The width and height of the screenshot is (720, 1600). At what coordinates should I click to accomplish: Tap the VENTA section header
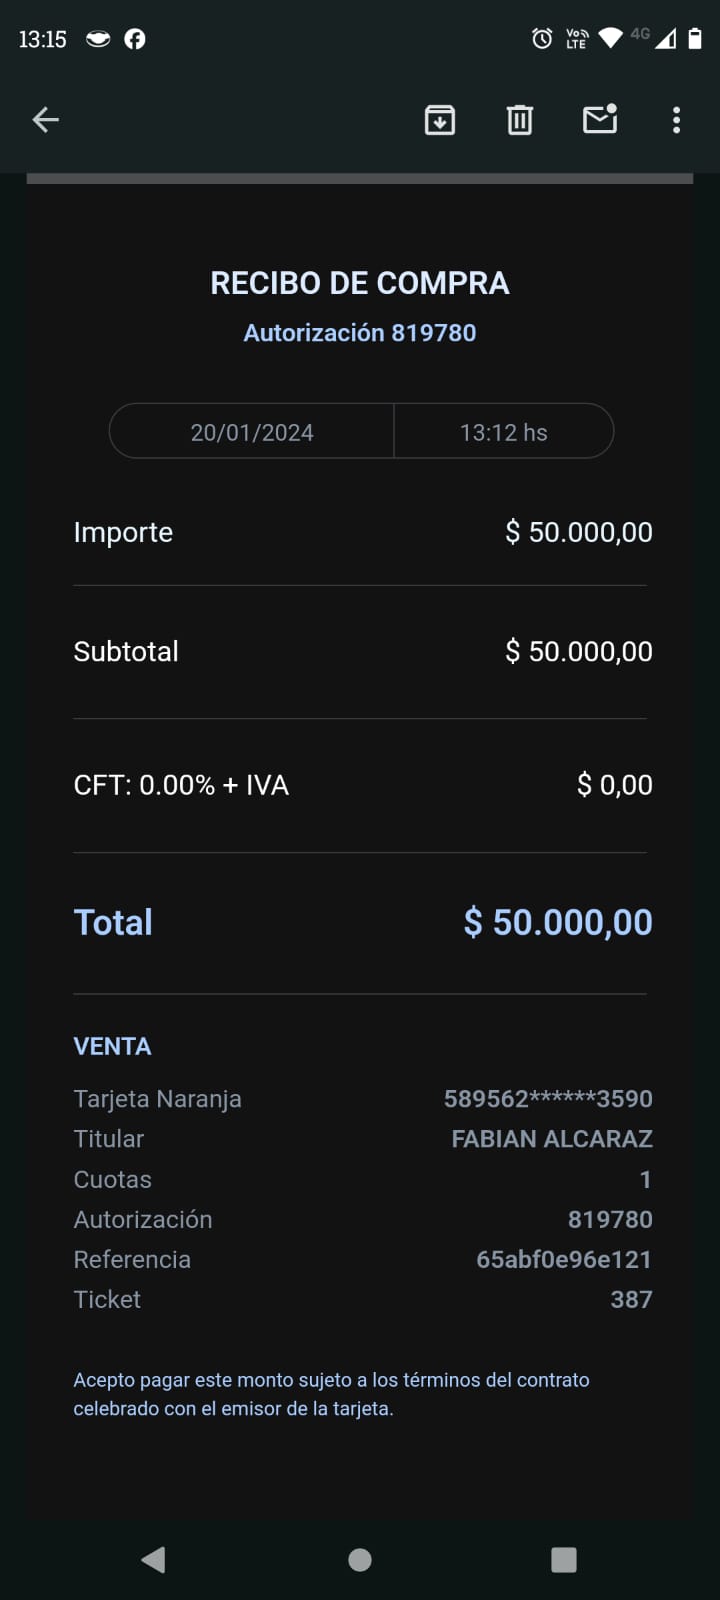112,1047
